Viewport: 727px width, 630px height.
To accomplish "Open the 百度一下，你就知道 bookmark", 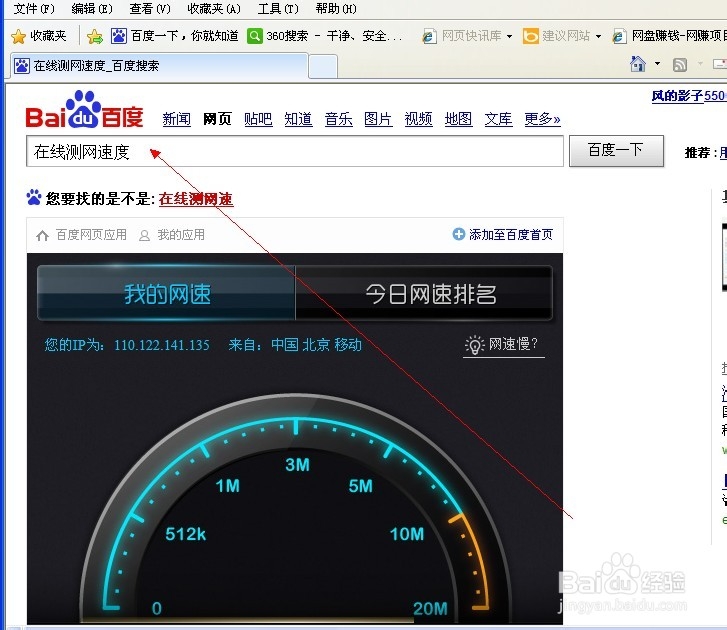I will click(x=174, y=36).
